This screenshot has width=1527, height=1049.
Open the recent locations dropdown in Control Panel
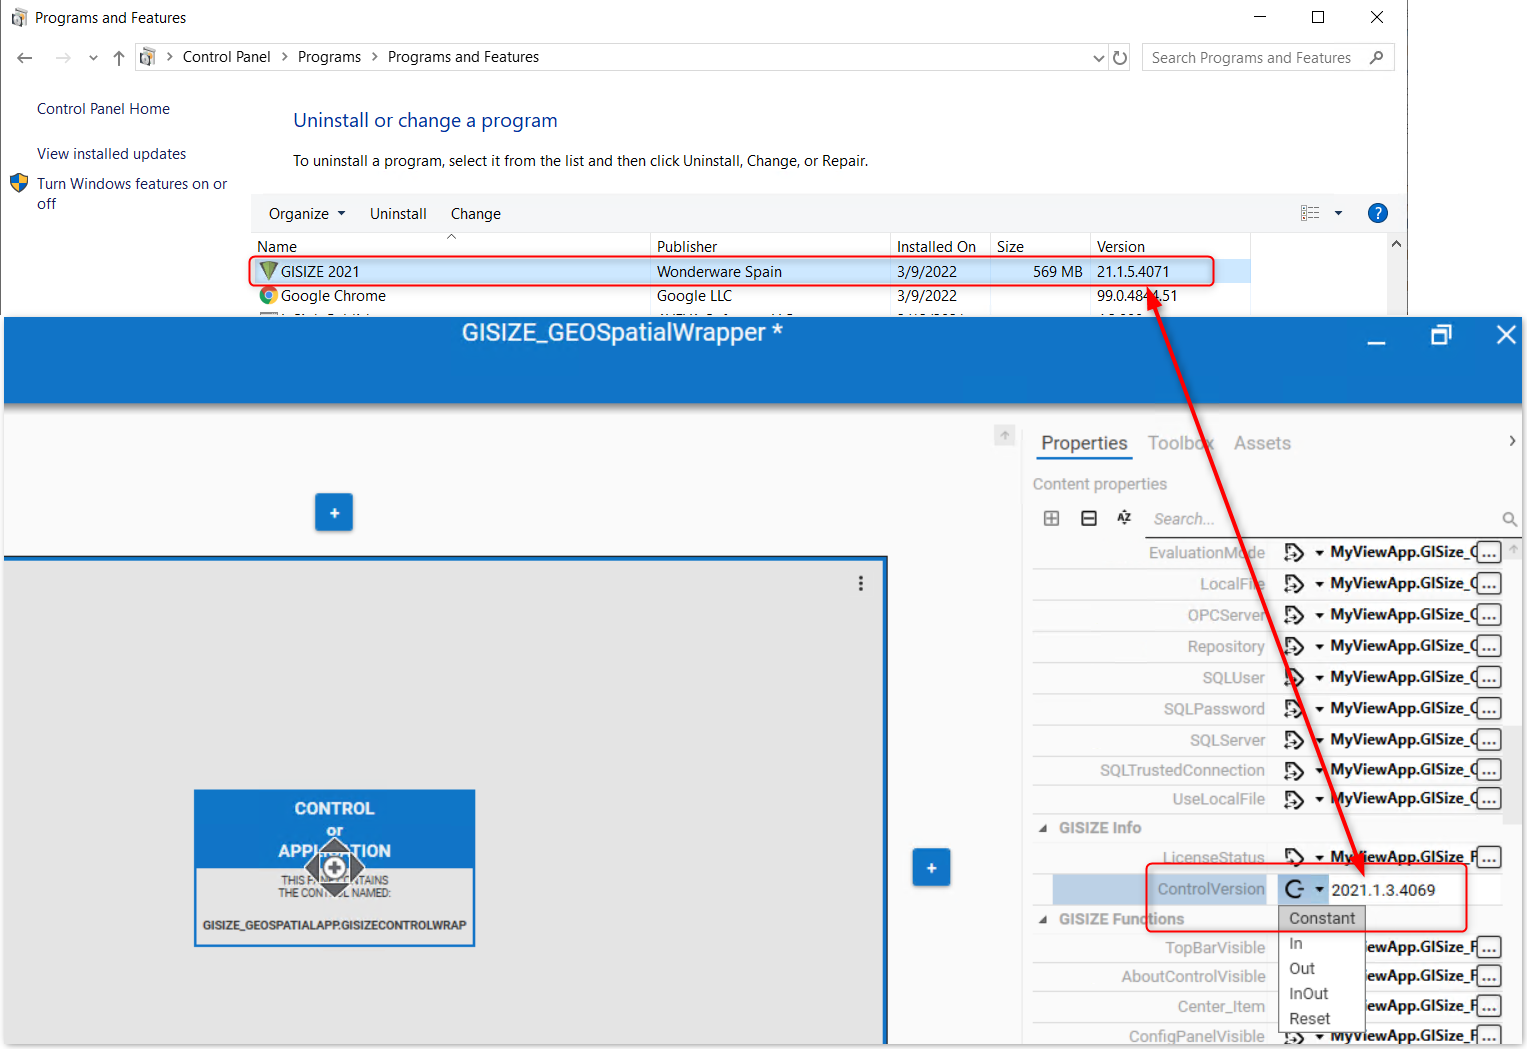pos(93,58)
